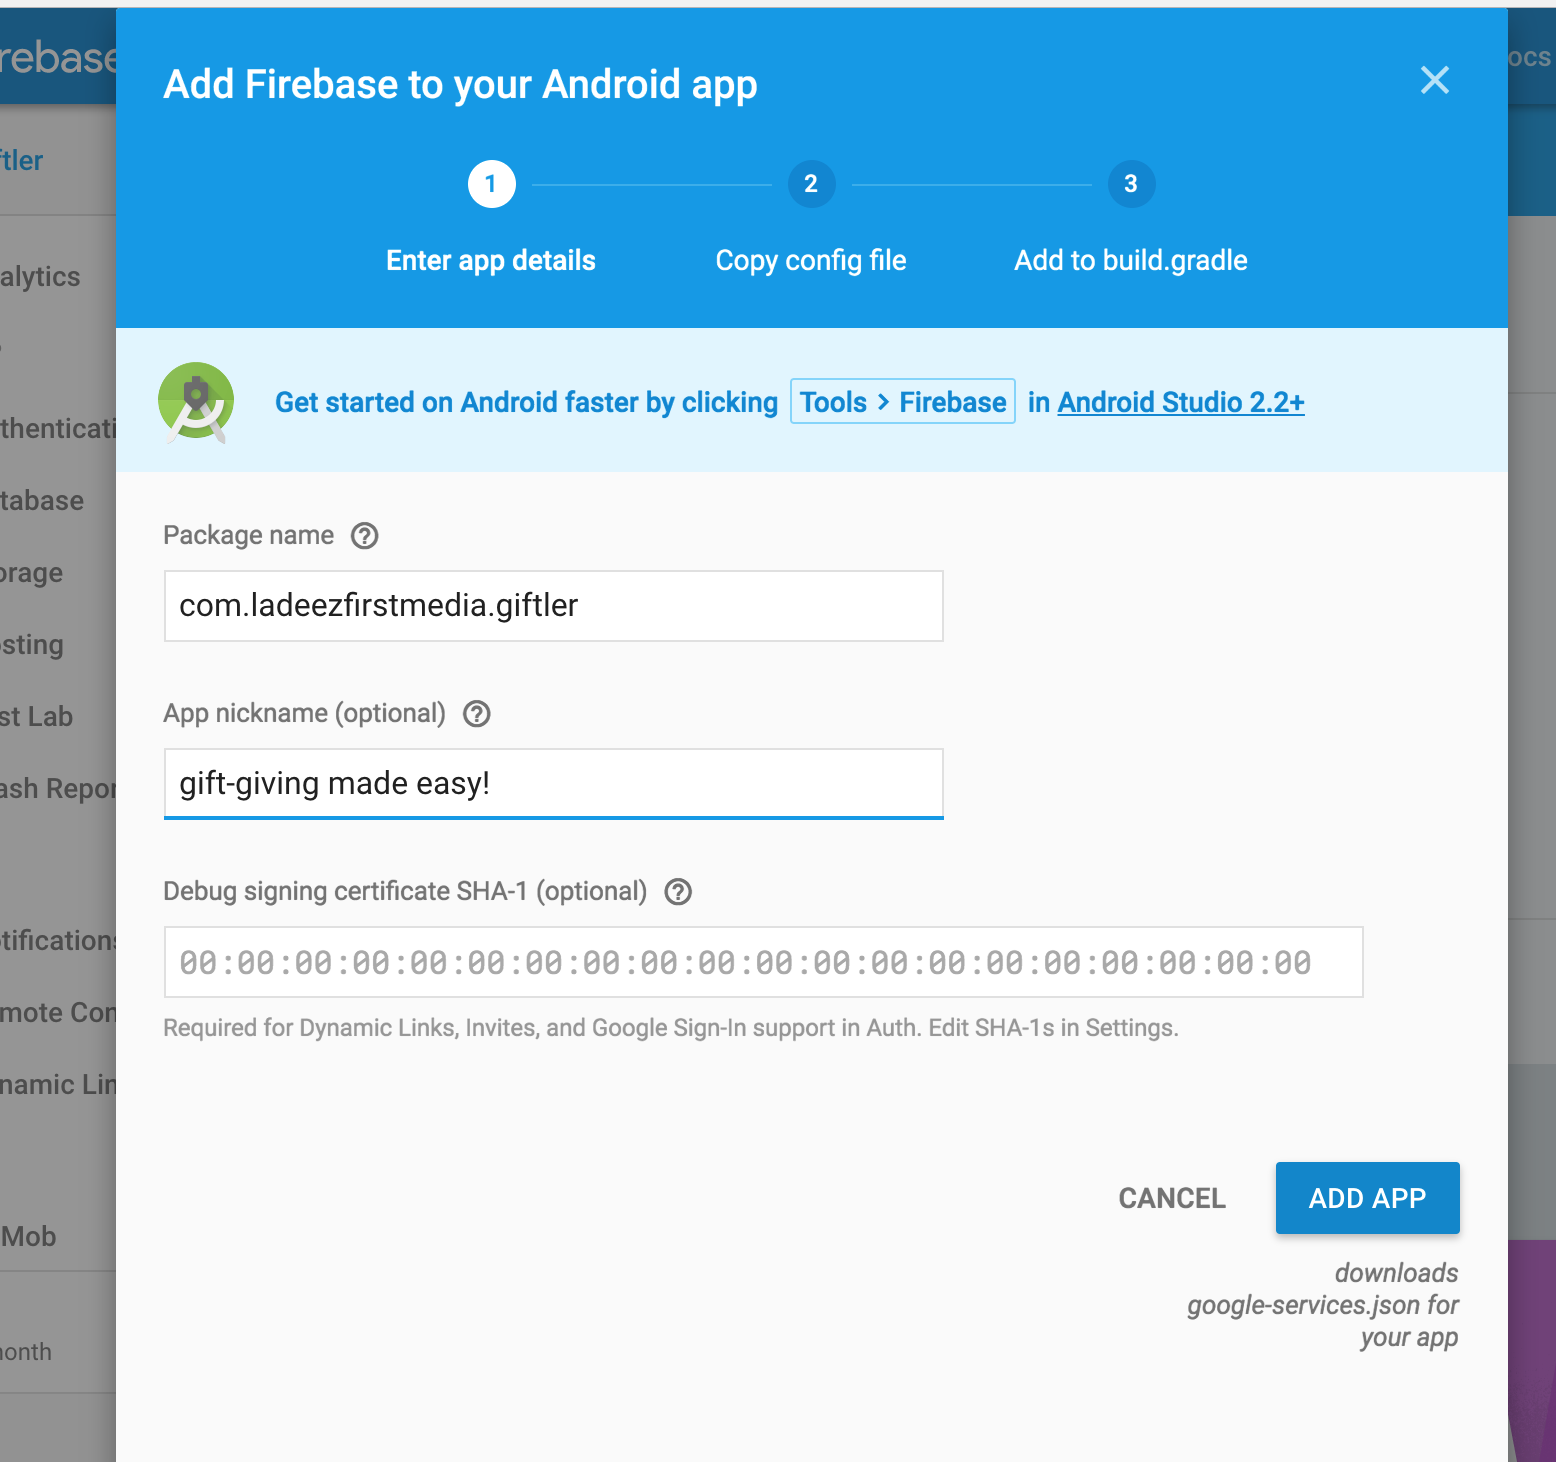Click the Package name help icon
This screenshot has width=1556, height=1462.
(365, 536)
